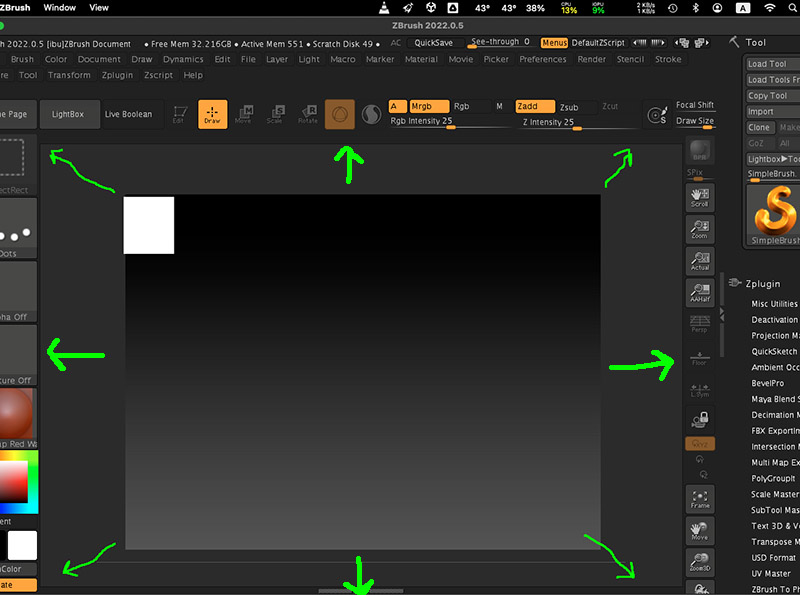Toggle the Xyz rotation mode button

[699, 444]
